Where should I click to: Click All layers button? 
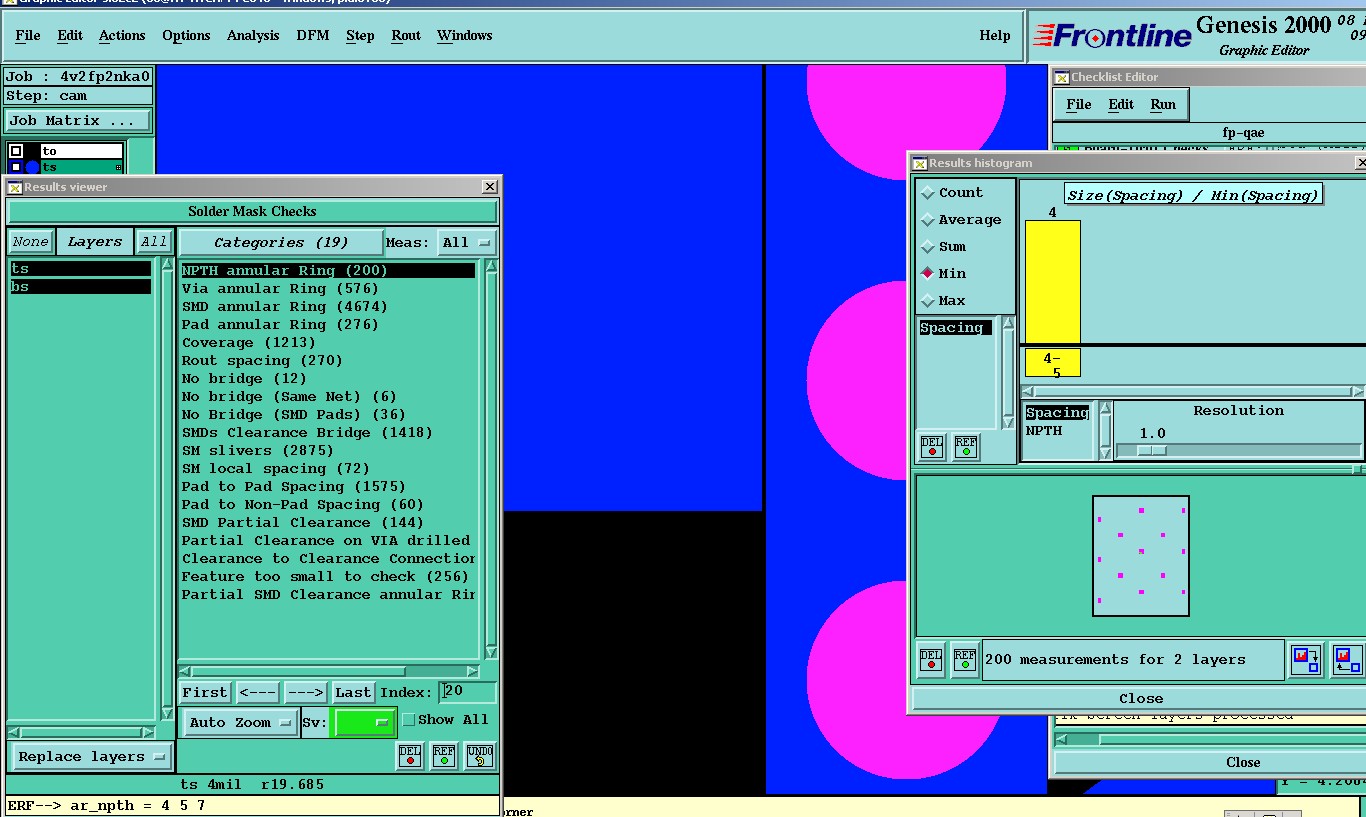[x=154, y=242]
